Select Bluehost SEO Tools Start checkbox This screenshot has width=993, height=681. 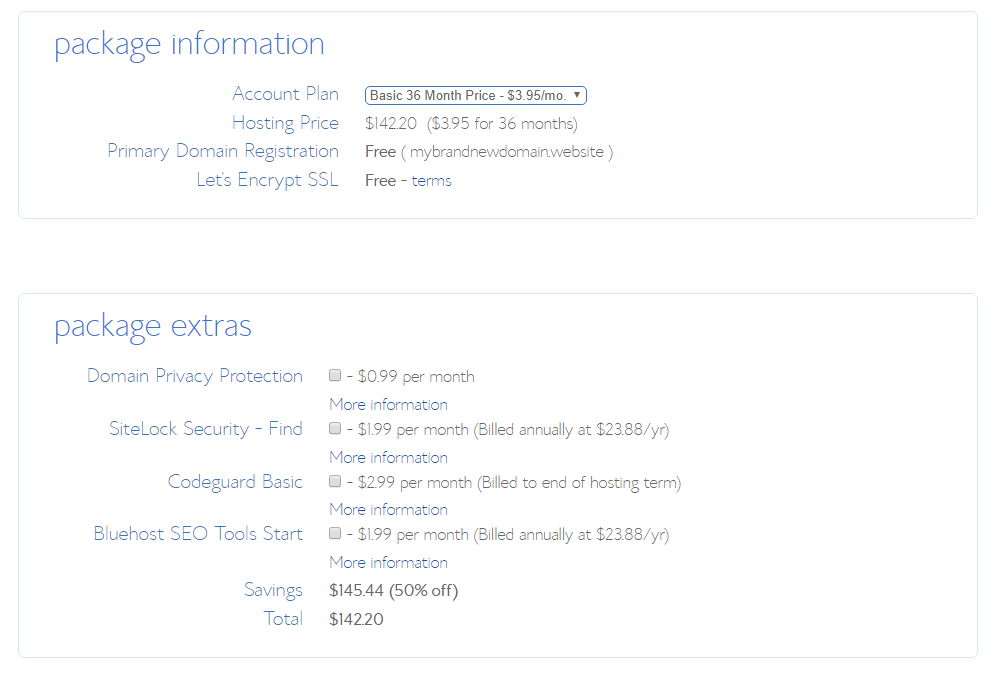335,533
